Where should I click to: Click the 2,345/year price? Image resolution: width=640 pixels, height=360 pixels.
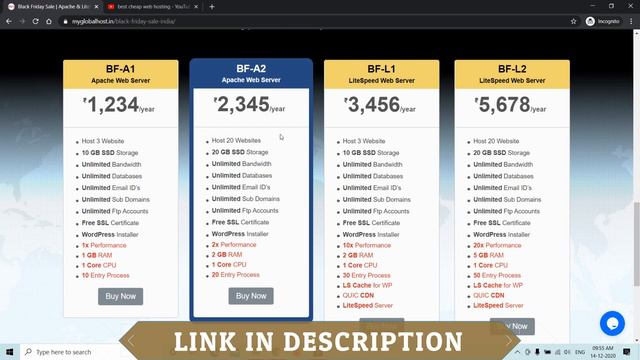click(x=250, y=104)
